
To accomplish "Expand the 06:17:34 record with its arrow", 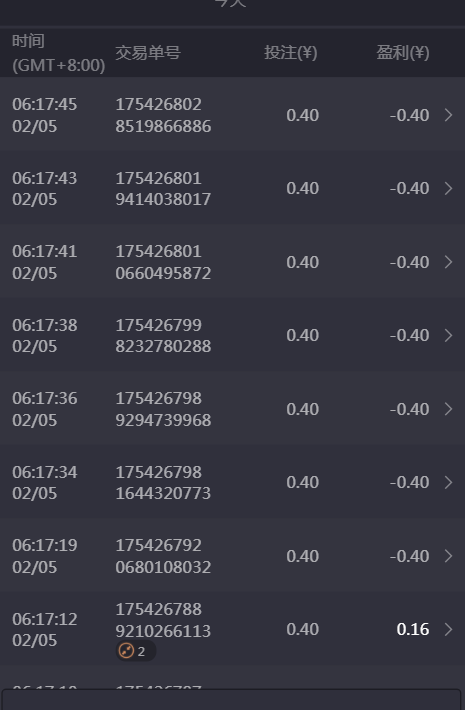I will (448, 482).
